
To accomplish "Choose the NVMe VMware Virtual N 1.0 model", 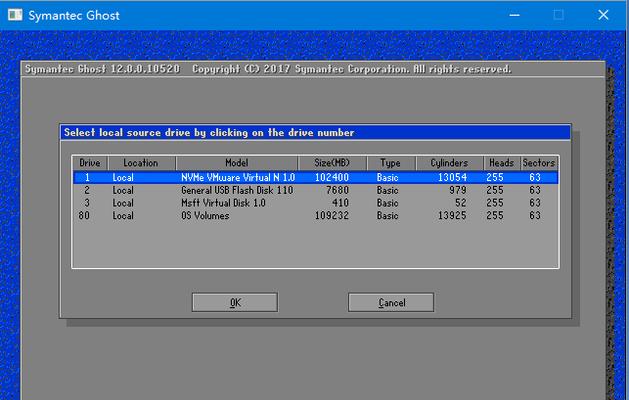I will [238, 177].
